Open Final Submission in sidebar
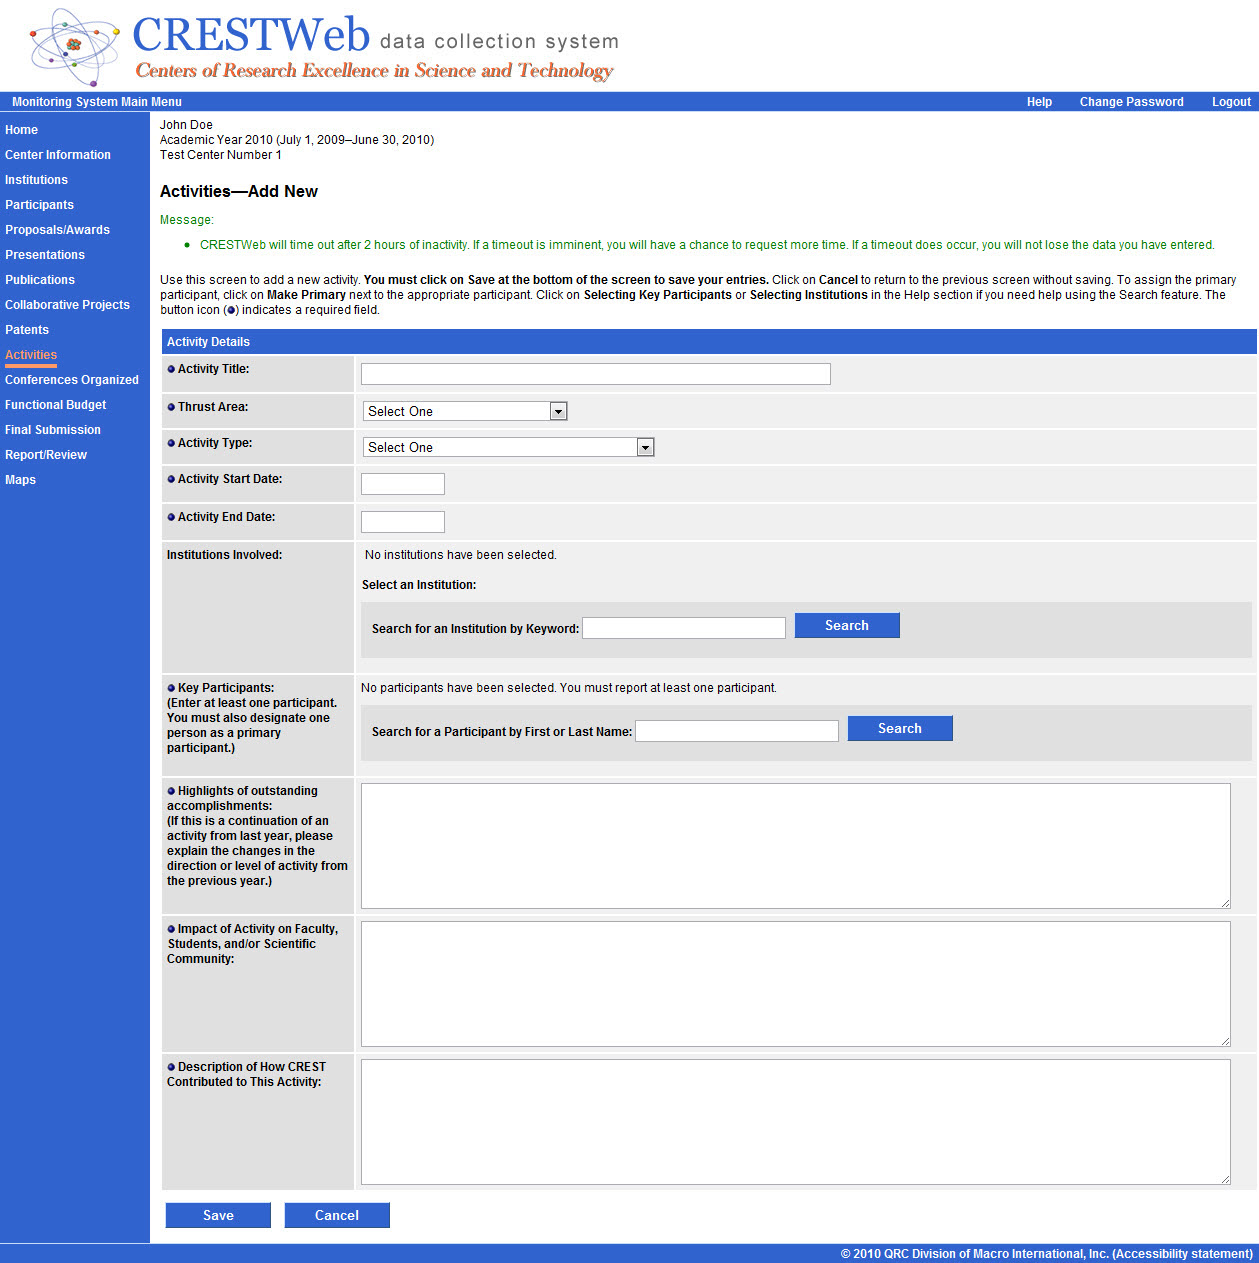1259x1263 pixels. point(53,430)
